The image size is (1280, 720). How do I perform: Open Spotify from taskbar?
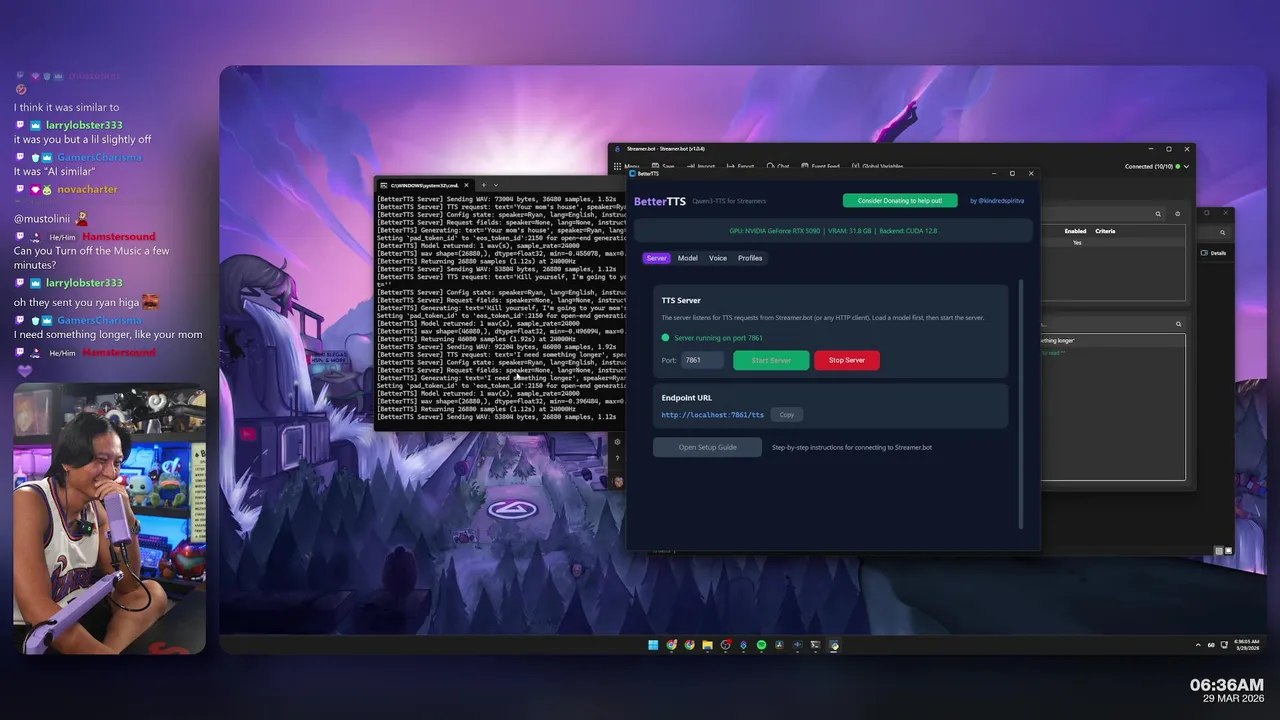pyautogui.click(x=761, y=645)
